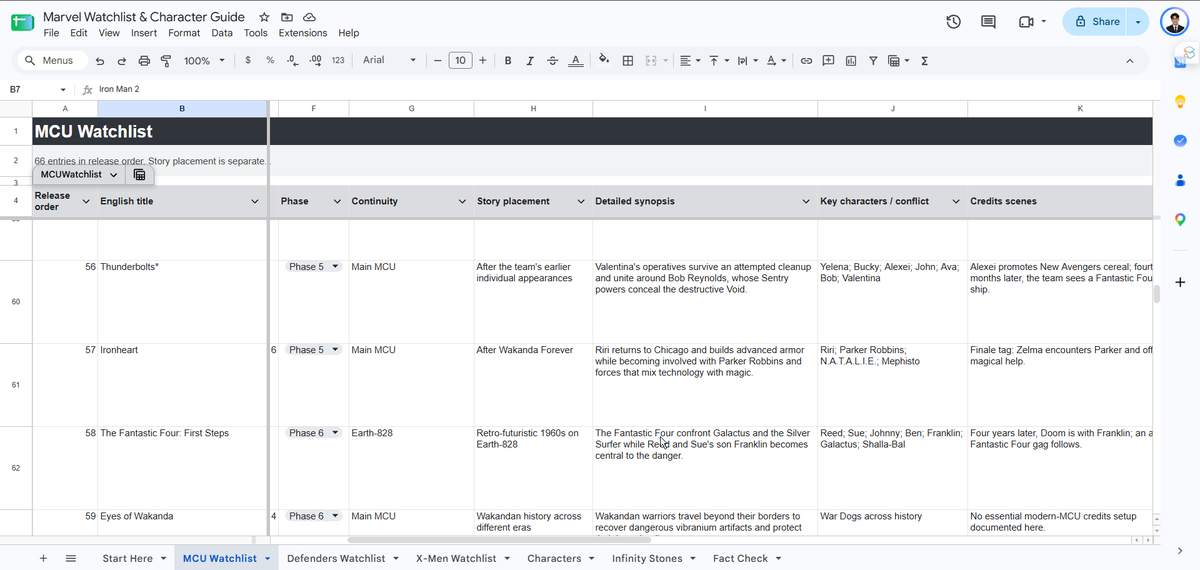Start a meeting with camera icon
The image size is (1200, 570).
[1025, 22]
